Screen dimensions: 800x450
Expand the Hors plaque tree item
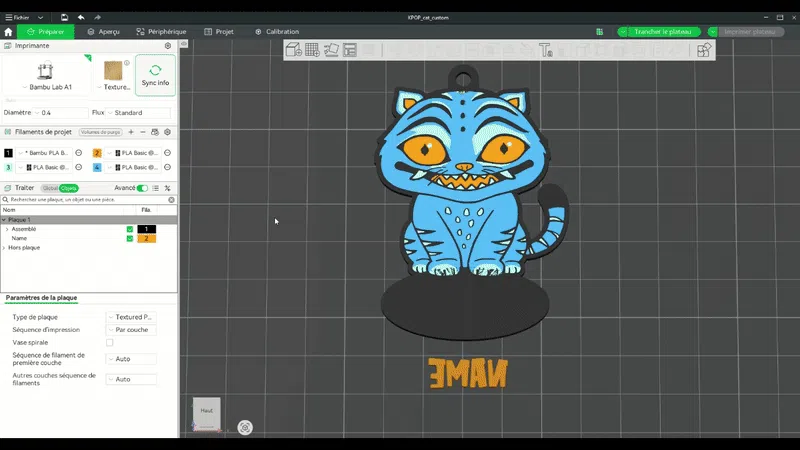pos(4,247)
